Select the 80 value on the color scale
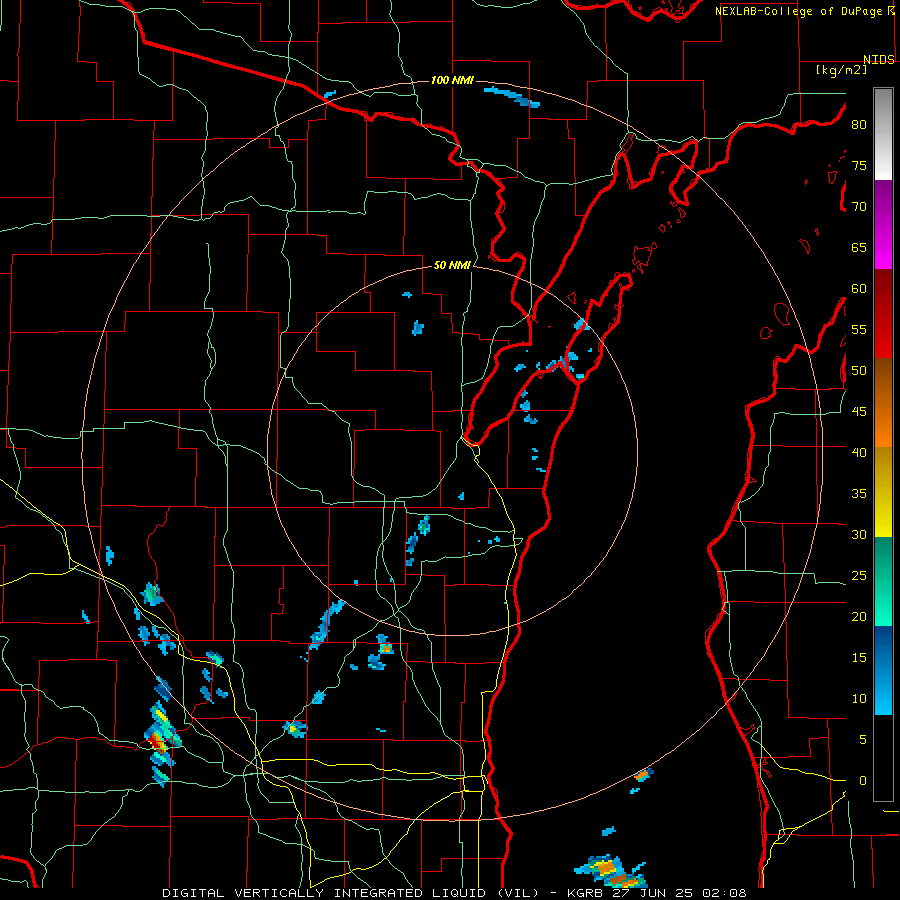Screen dimensions: 900x900 point(859,125)
